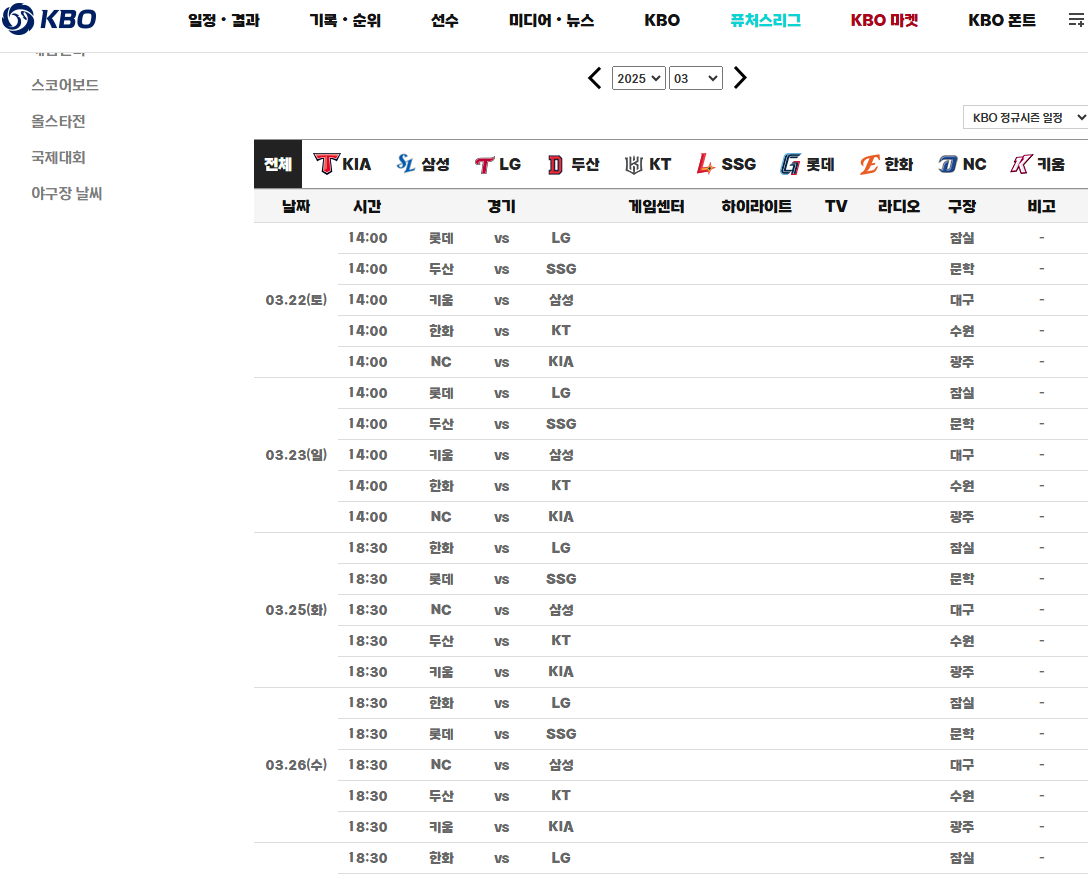Go to previous month with left arrow
The image size is (1088, 883).
click(x=594, y=77)
